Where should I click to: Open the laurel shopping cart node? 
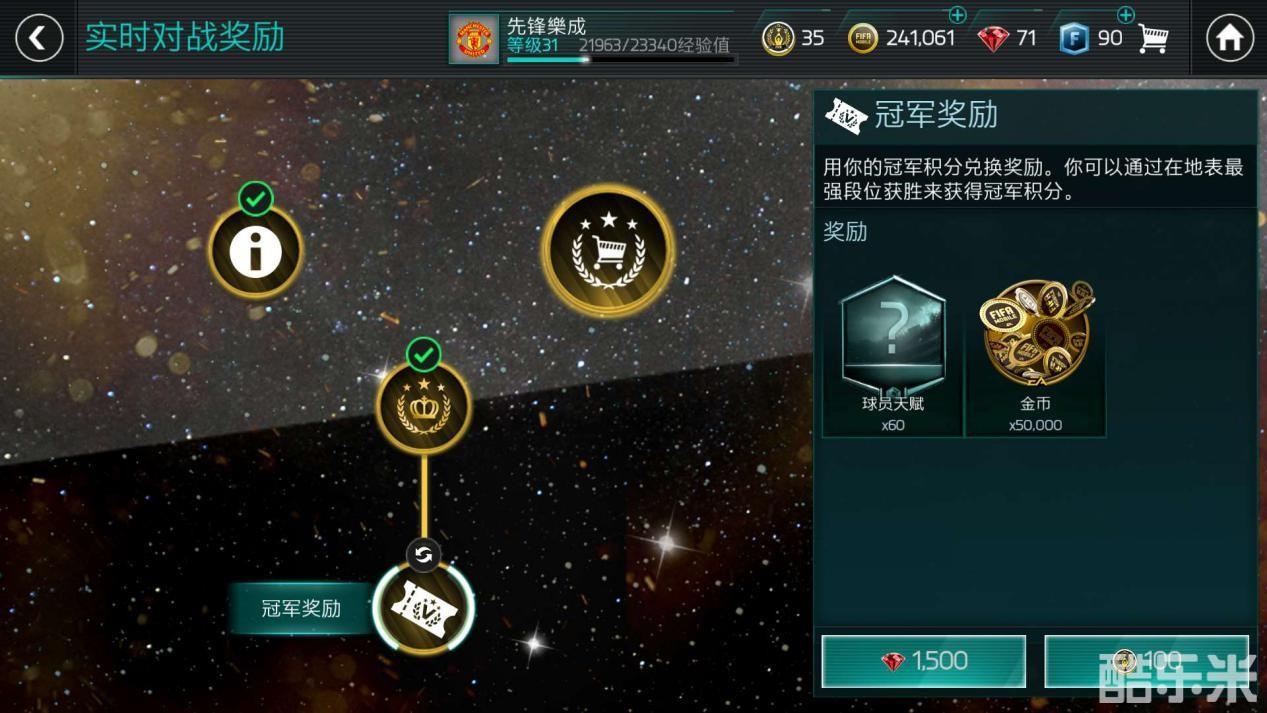(x=607, y=250)
